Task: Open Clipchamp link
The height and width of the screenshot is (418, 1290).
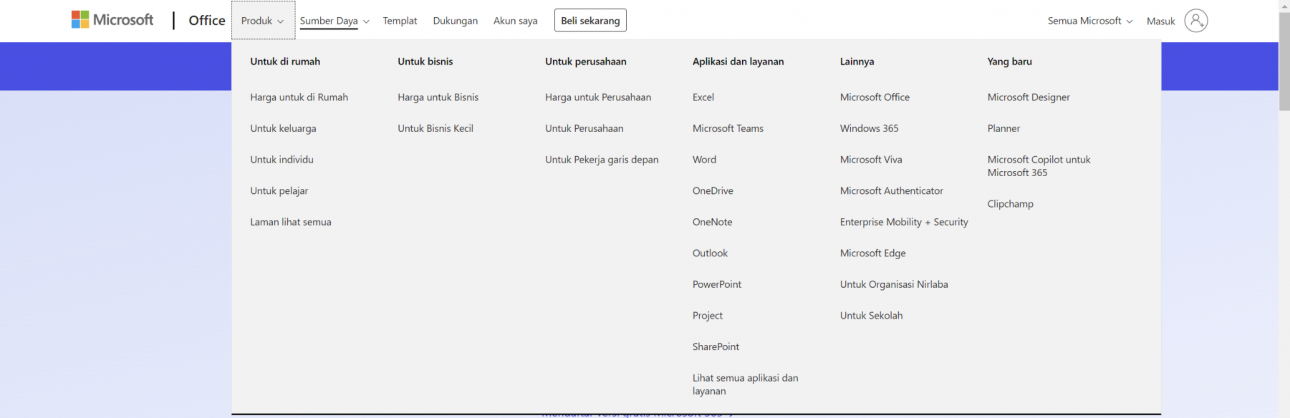Action: (x=1011, y=203)
